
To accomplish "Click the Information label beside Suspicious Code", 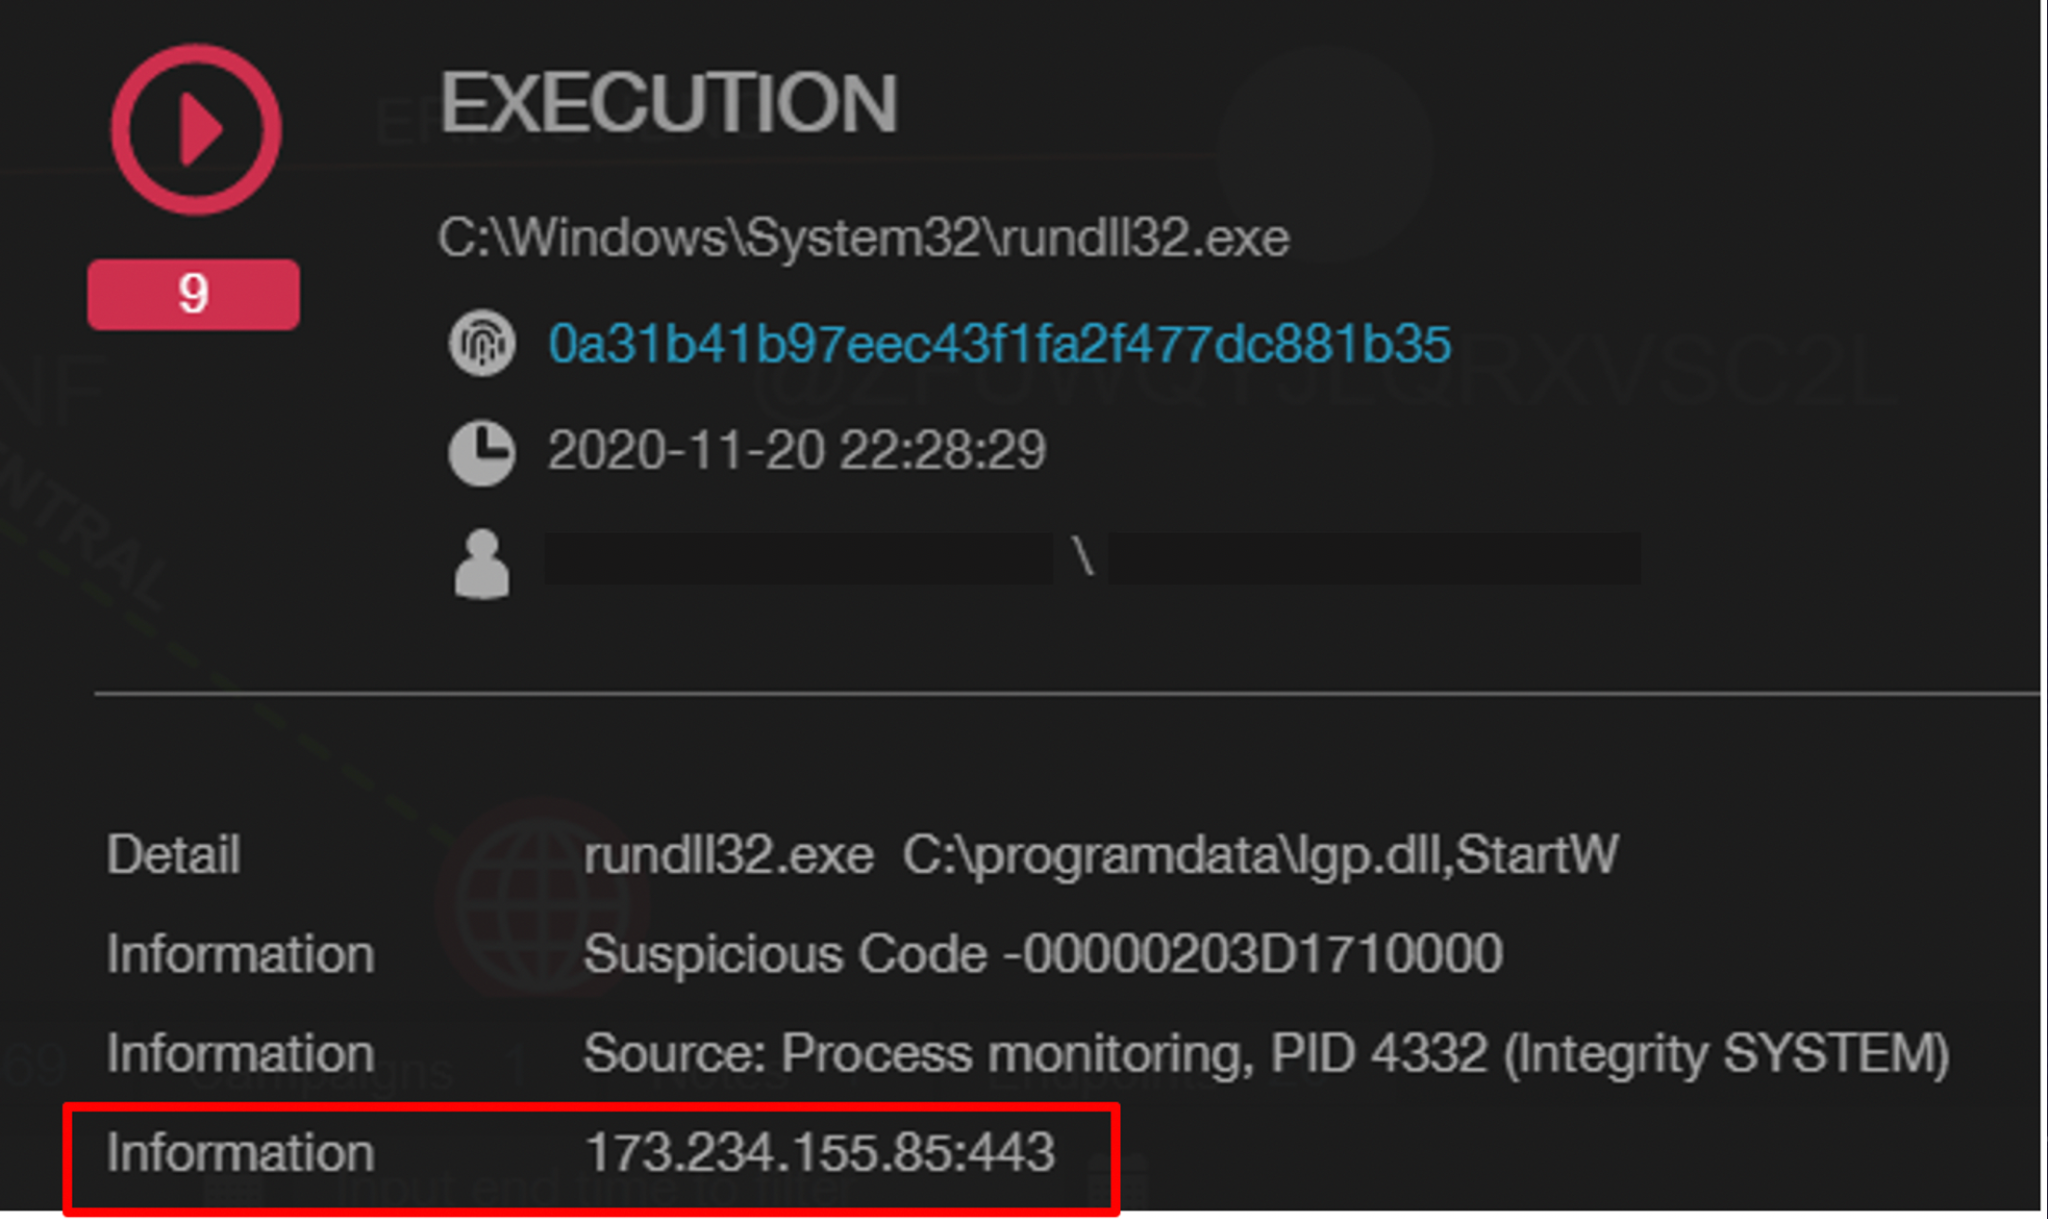I will pyautogui.click(x=240, y=953).
